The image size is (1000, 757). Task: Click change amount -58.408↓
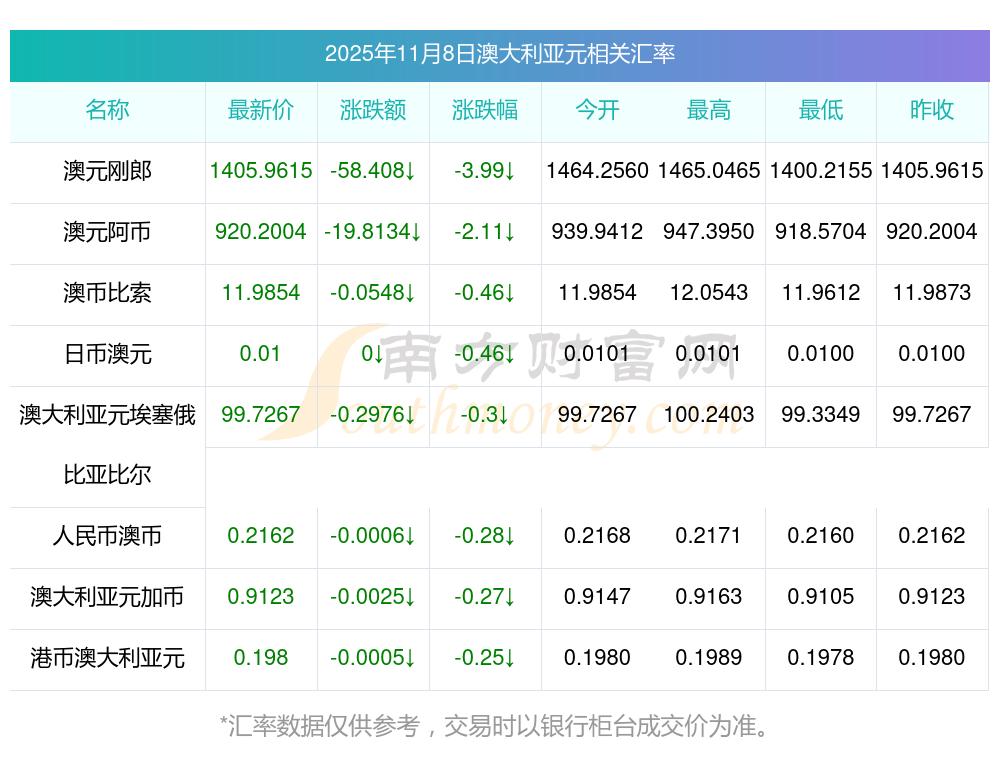pos(373,170)
